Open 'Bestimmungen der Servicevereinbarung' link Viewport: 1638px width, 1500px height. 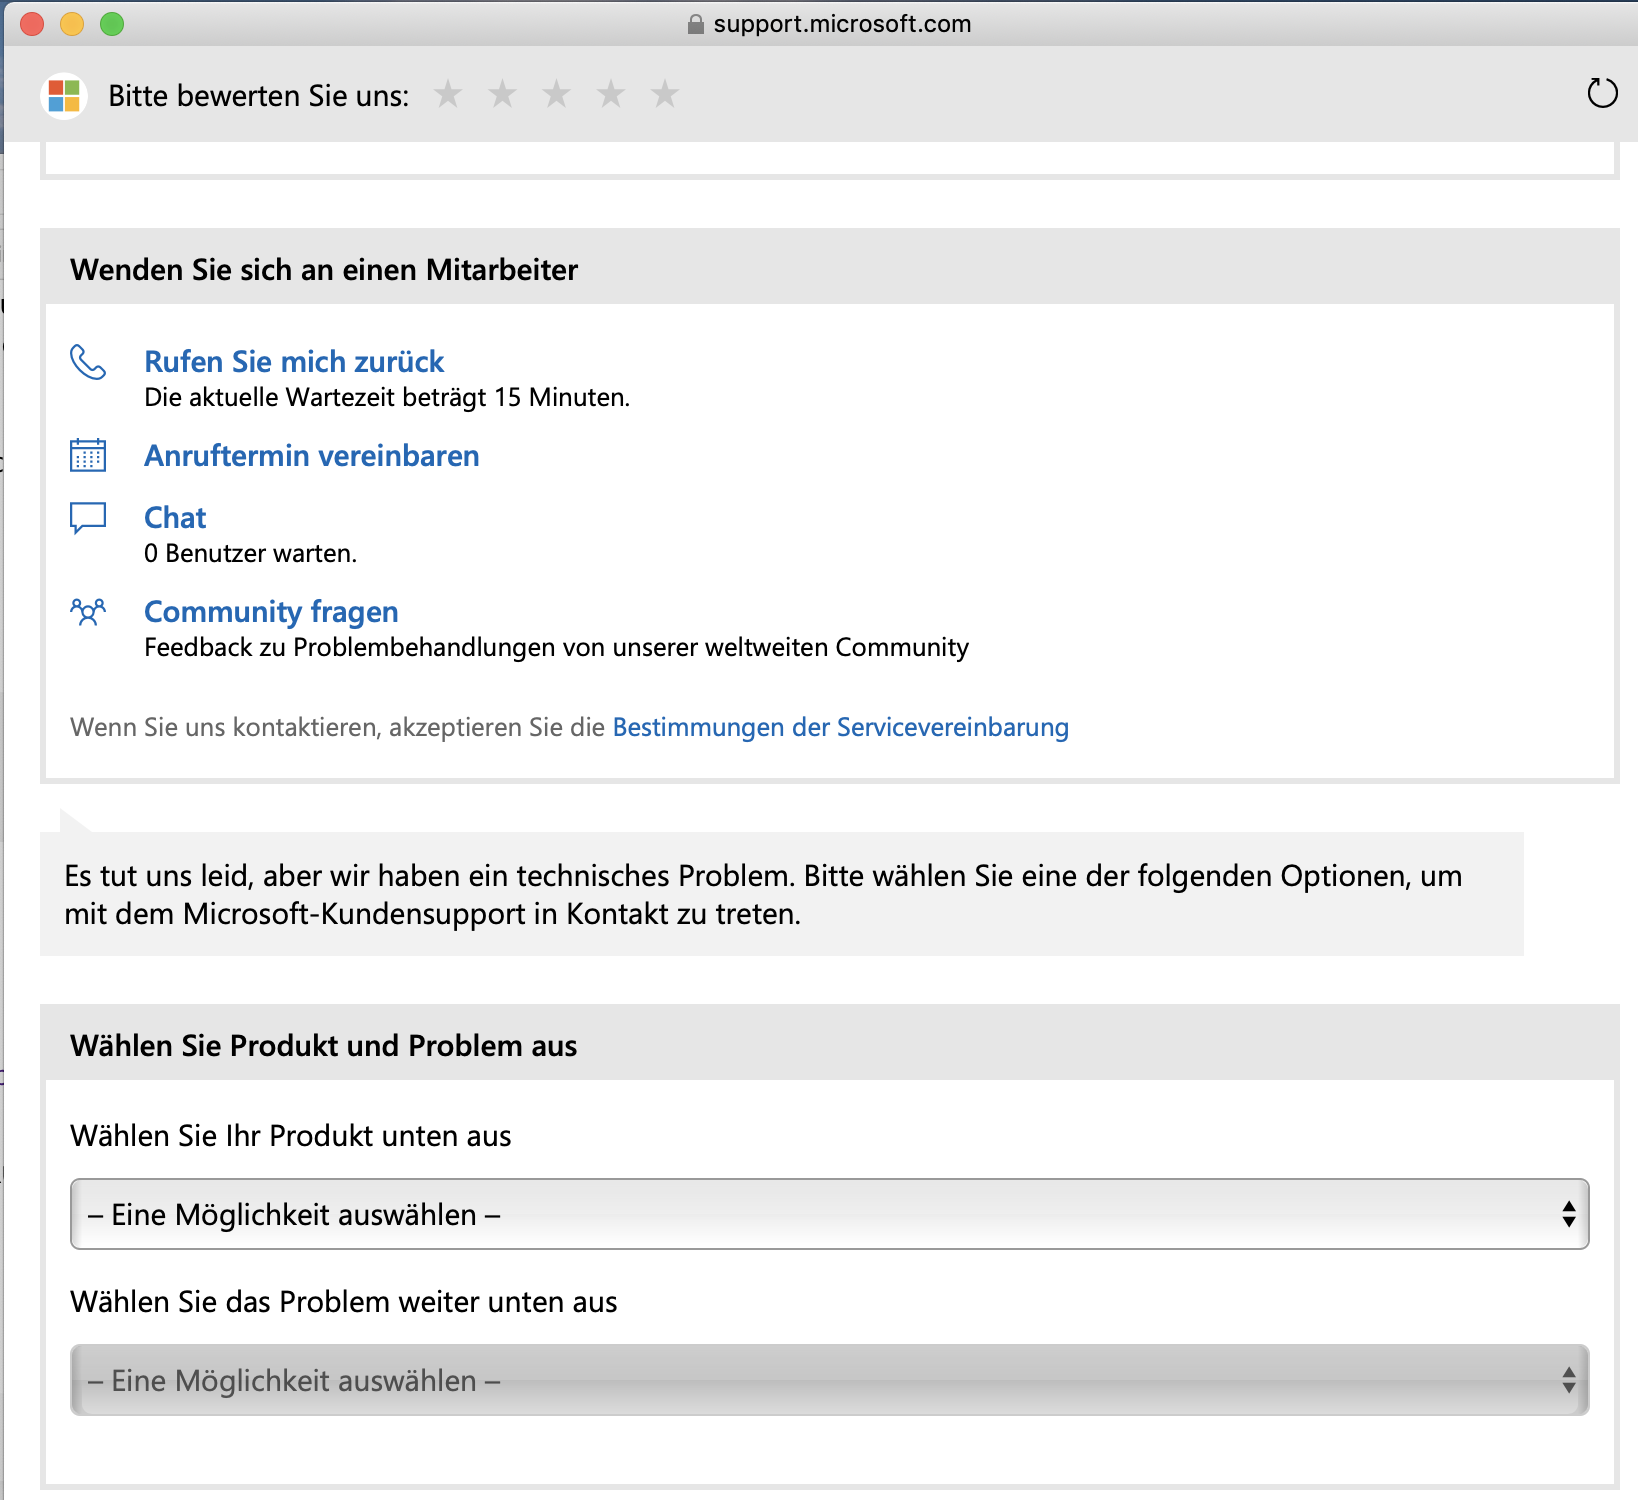coord(841,727)
